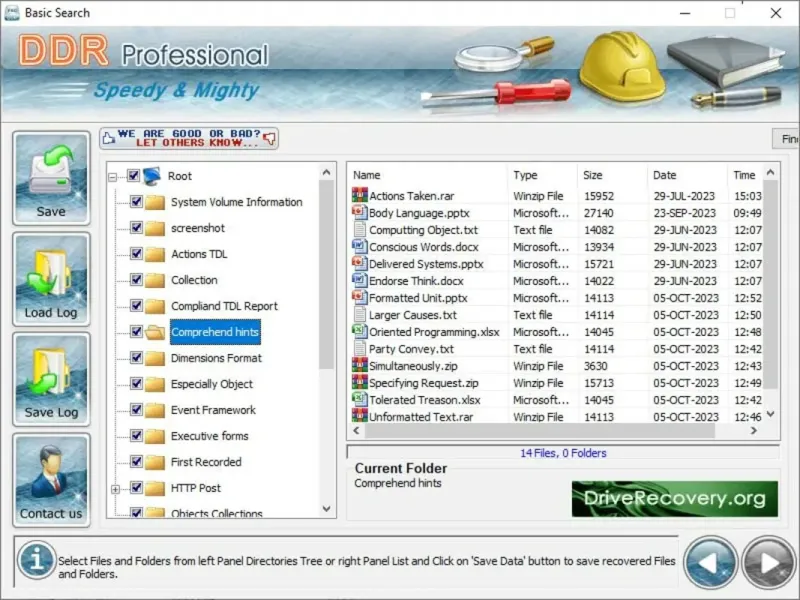Uncheck the Root checkbox
Screen dimensions: 800x600
point(134,176)
